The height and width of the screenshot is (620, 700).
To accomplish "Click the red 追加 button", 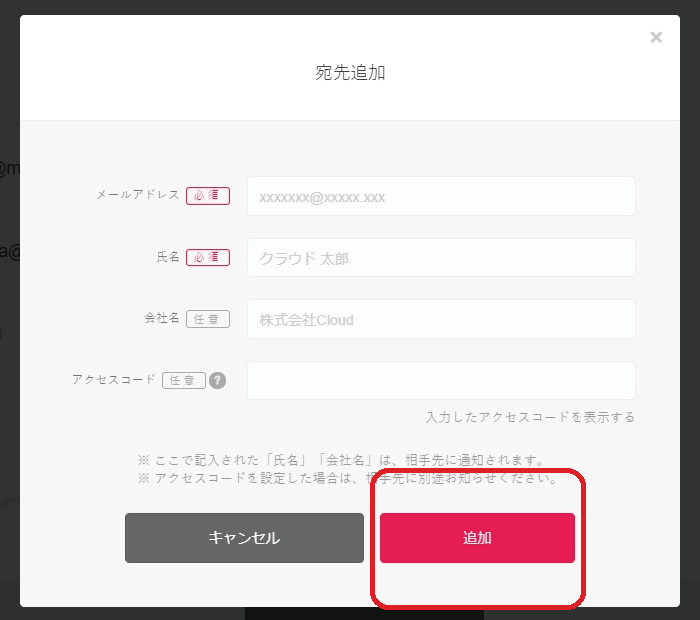I will point(477,538).
